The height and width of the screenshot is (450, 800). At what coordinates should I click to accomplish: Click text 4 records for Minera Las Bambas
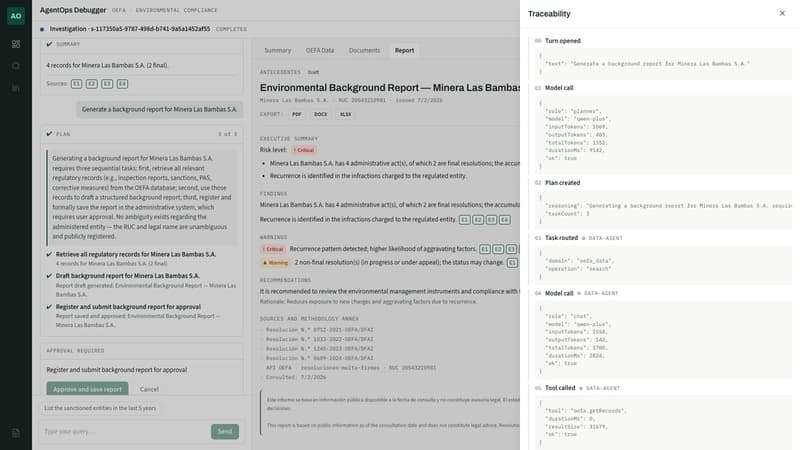pos(107,65)
